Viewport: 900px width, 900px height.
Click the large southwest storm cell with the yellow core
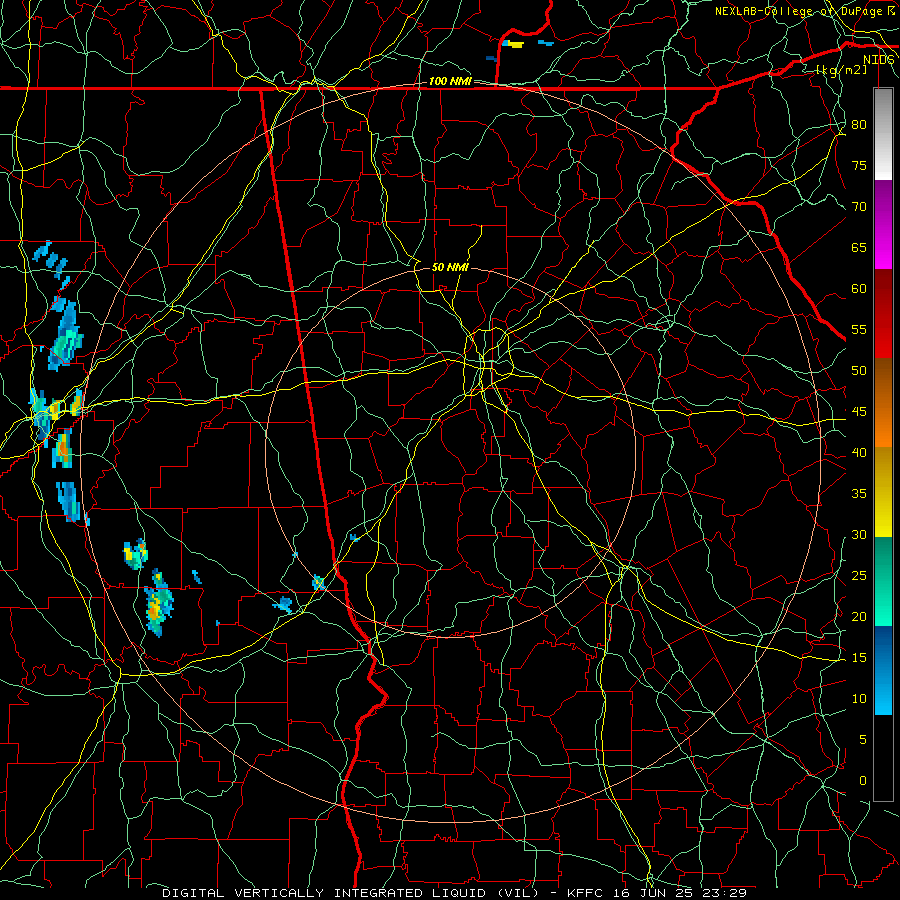157,603
